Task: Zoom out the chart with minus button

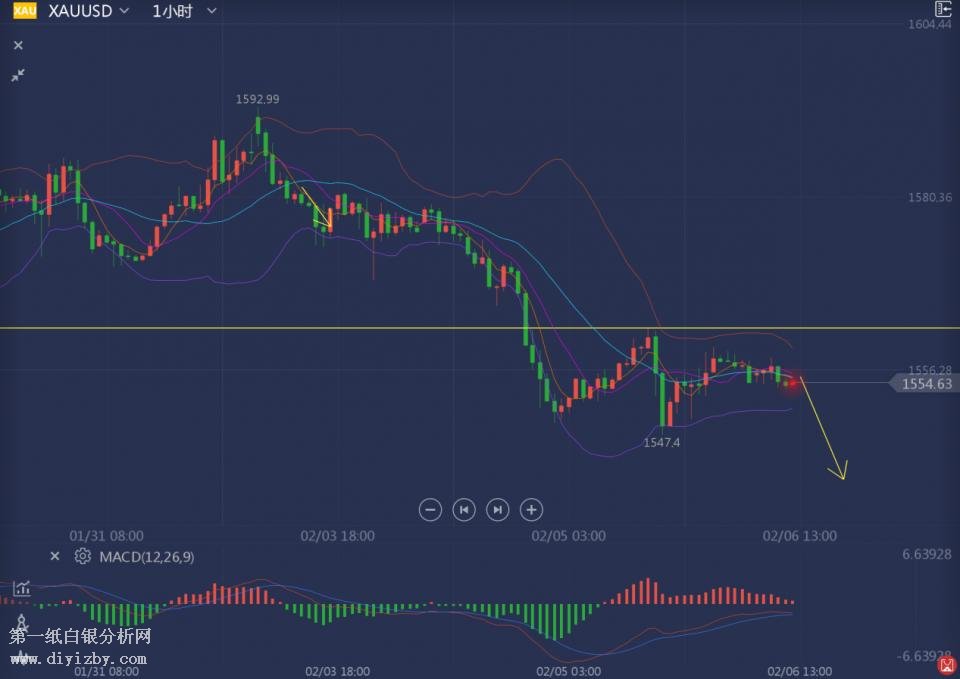Action: point(430,510)
